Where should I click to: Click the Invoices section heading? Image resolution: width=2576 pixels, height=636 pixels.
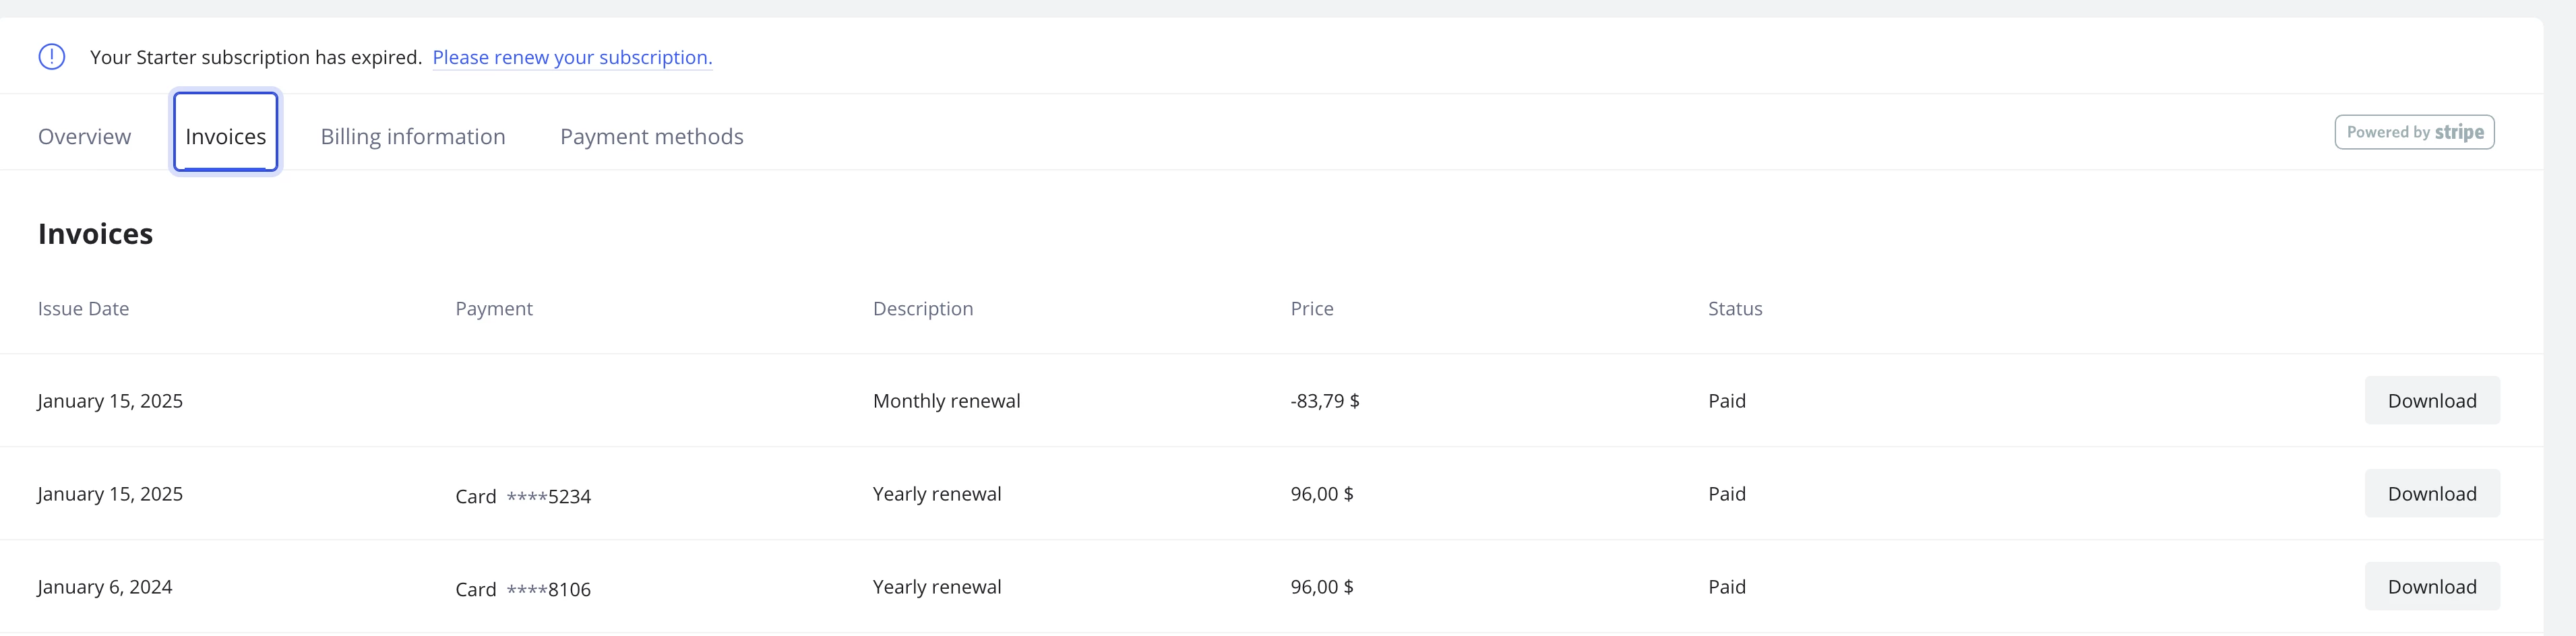pos(95,234)
